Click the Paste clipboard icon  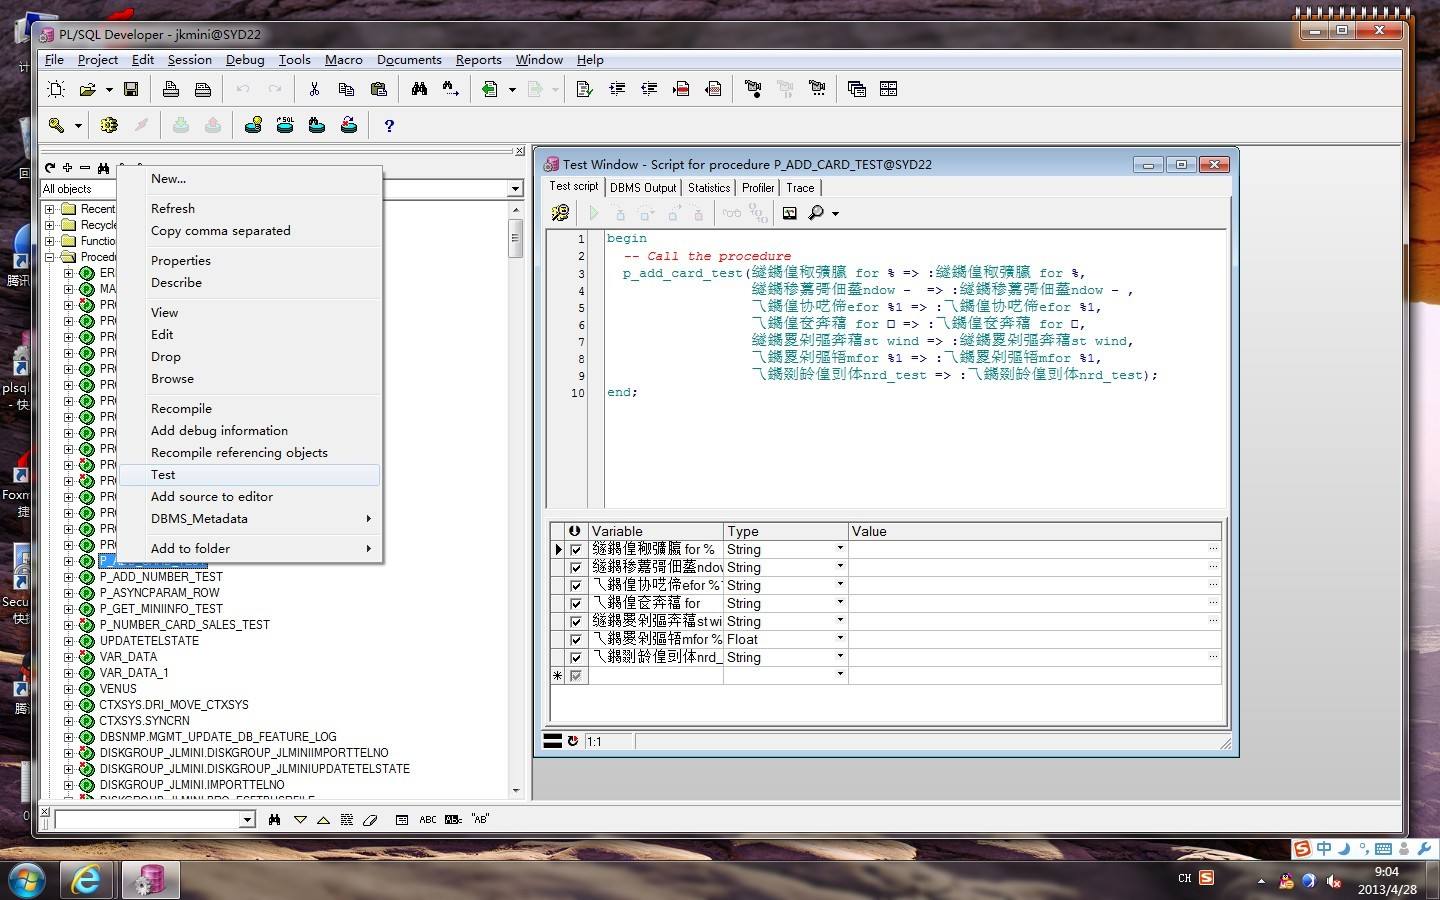pos(378,89)
